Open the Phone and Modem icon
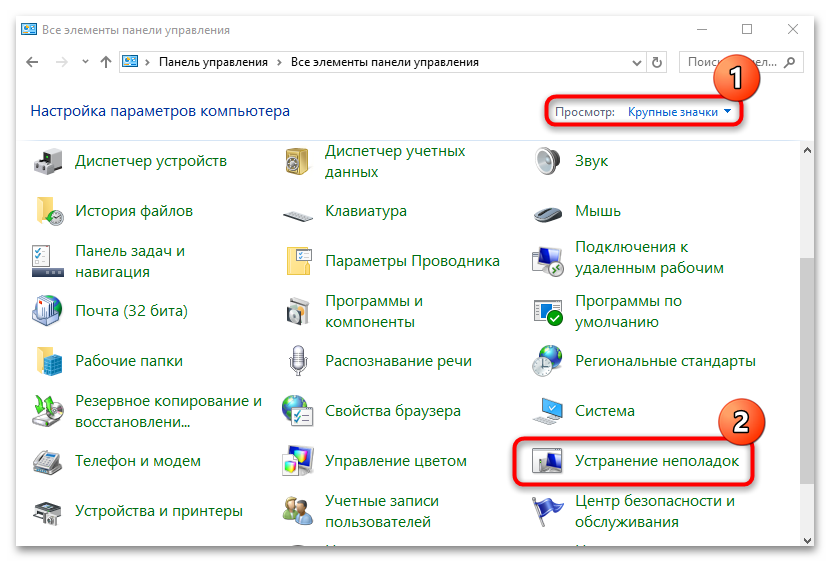Image resolution: width=830 pixels, height=562 pixels. click(x=48, y=461)
